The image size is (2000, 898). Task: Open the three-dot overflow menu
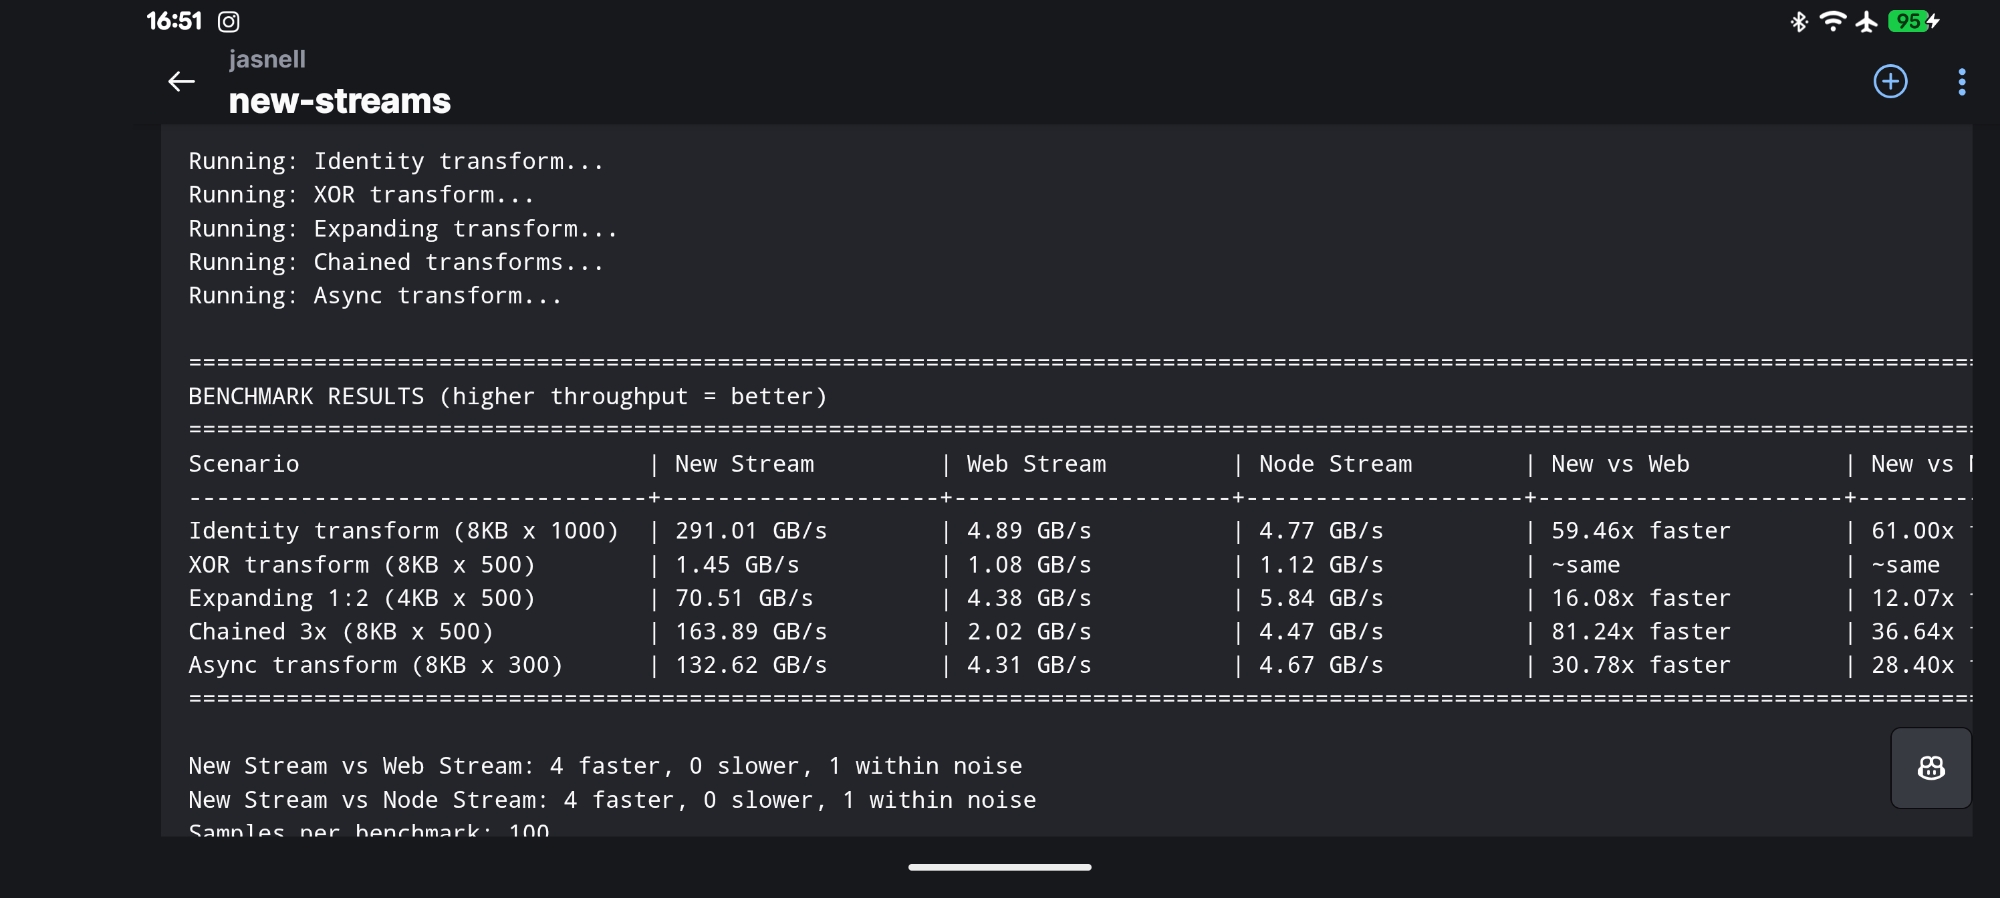pyautogui.click(x=1961, y=82)
